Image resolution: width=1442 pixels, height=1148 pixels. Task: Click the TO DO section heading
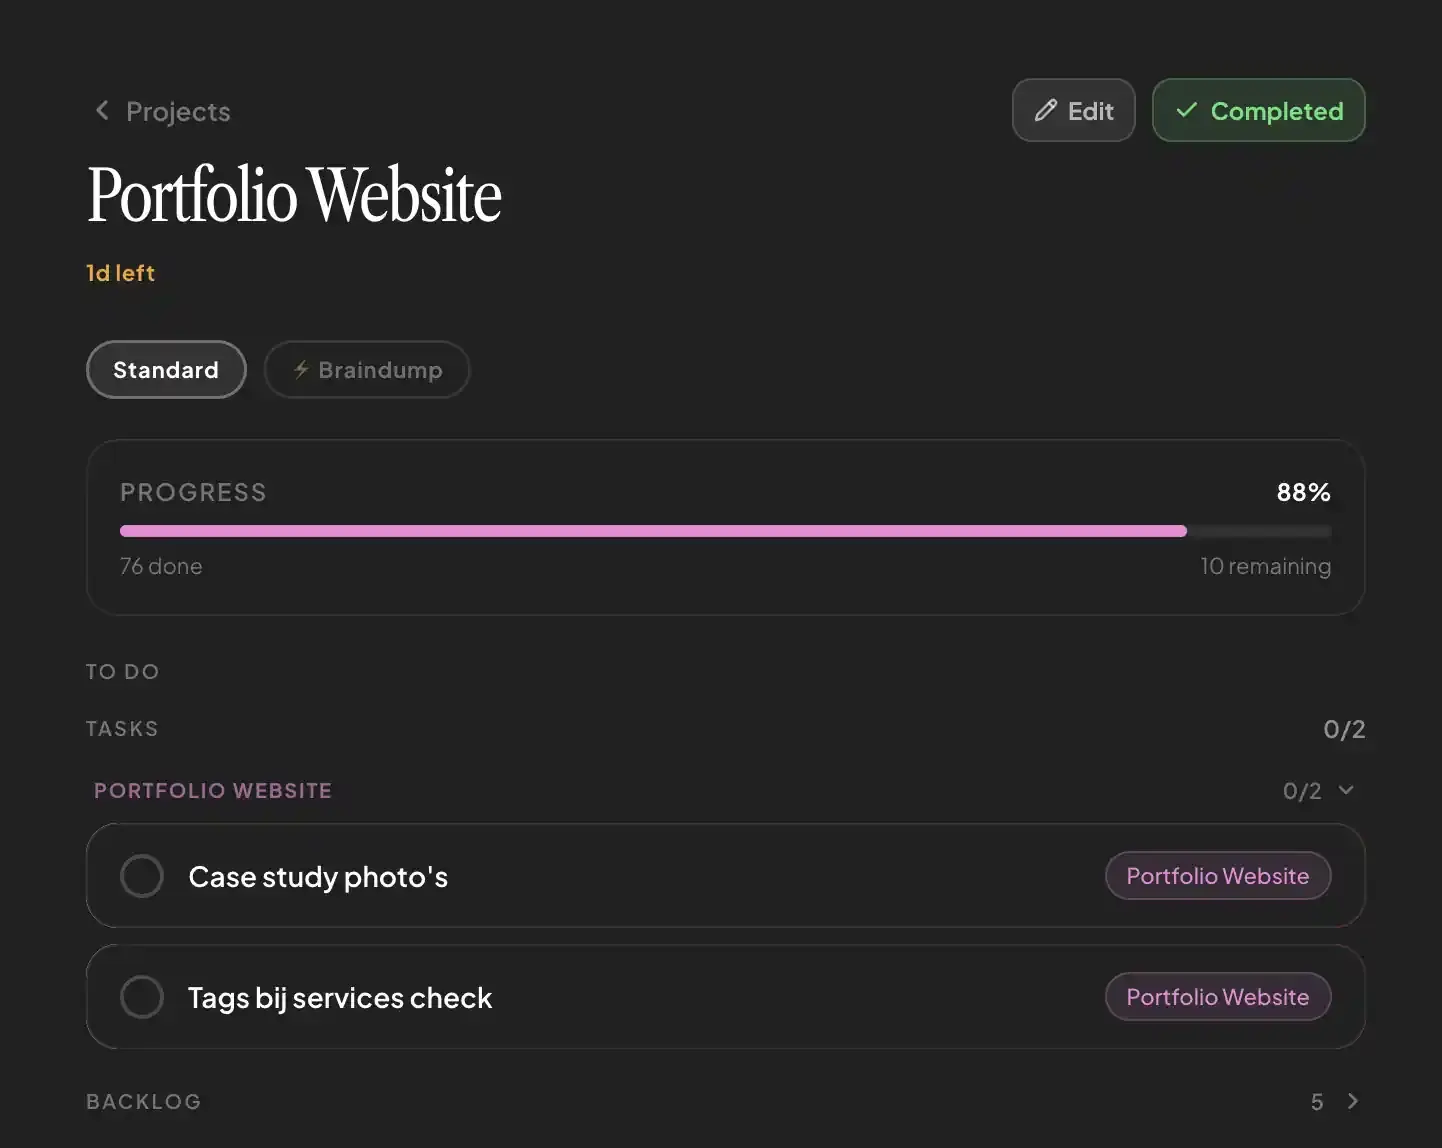point(123,672)
